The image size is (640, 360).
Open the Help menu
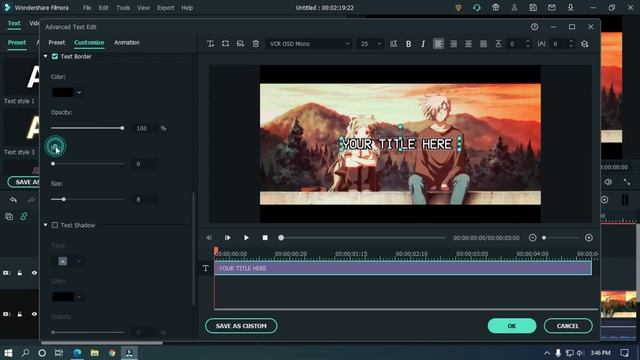(187, 8)
